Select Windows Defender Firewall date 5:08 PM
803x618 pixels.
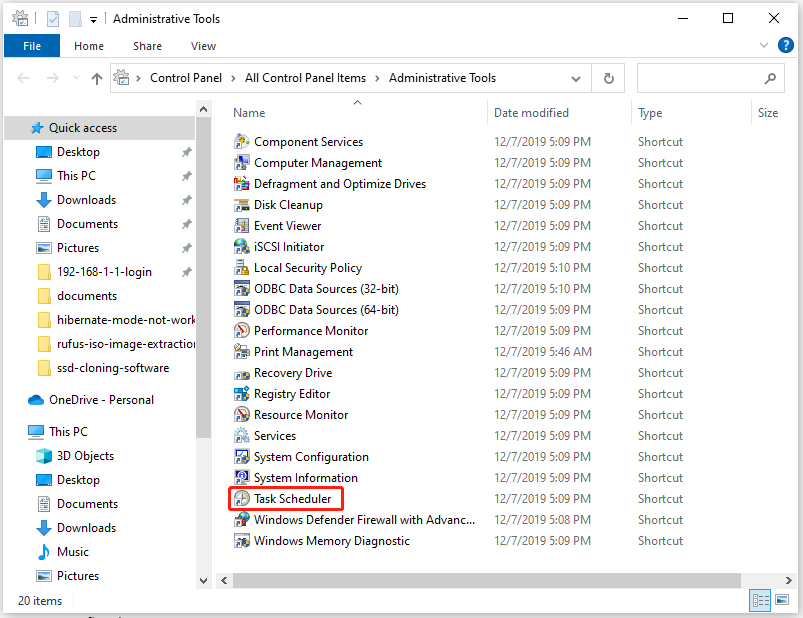542,520
